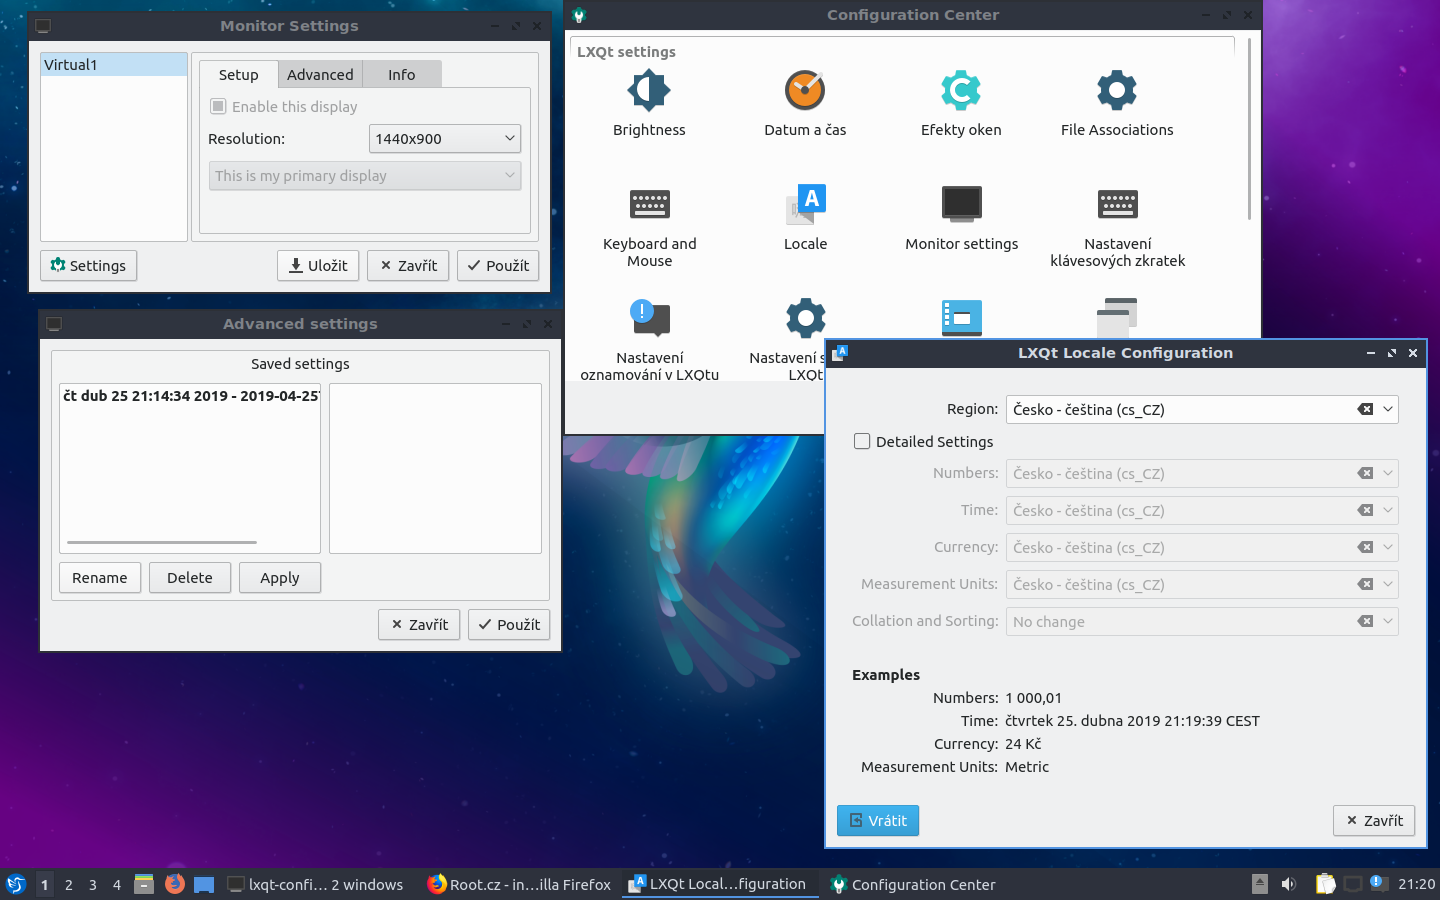Open Keyboard and Mouse settings
This screenshot has width=1440, height=900.
649,205
